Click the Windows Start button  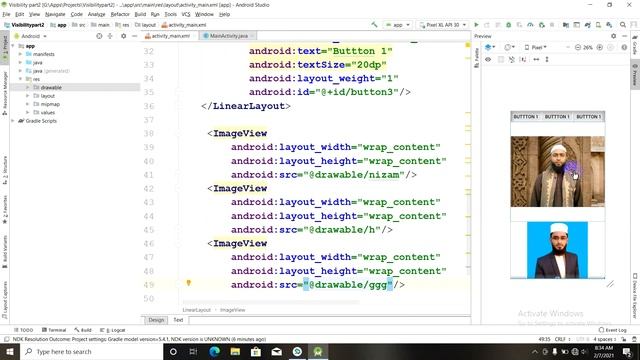pos(10,351)
